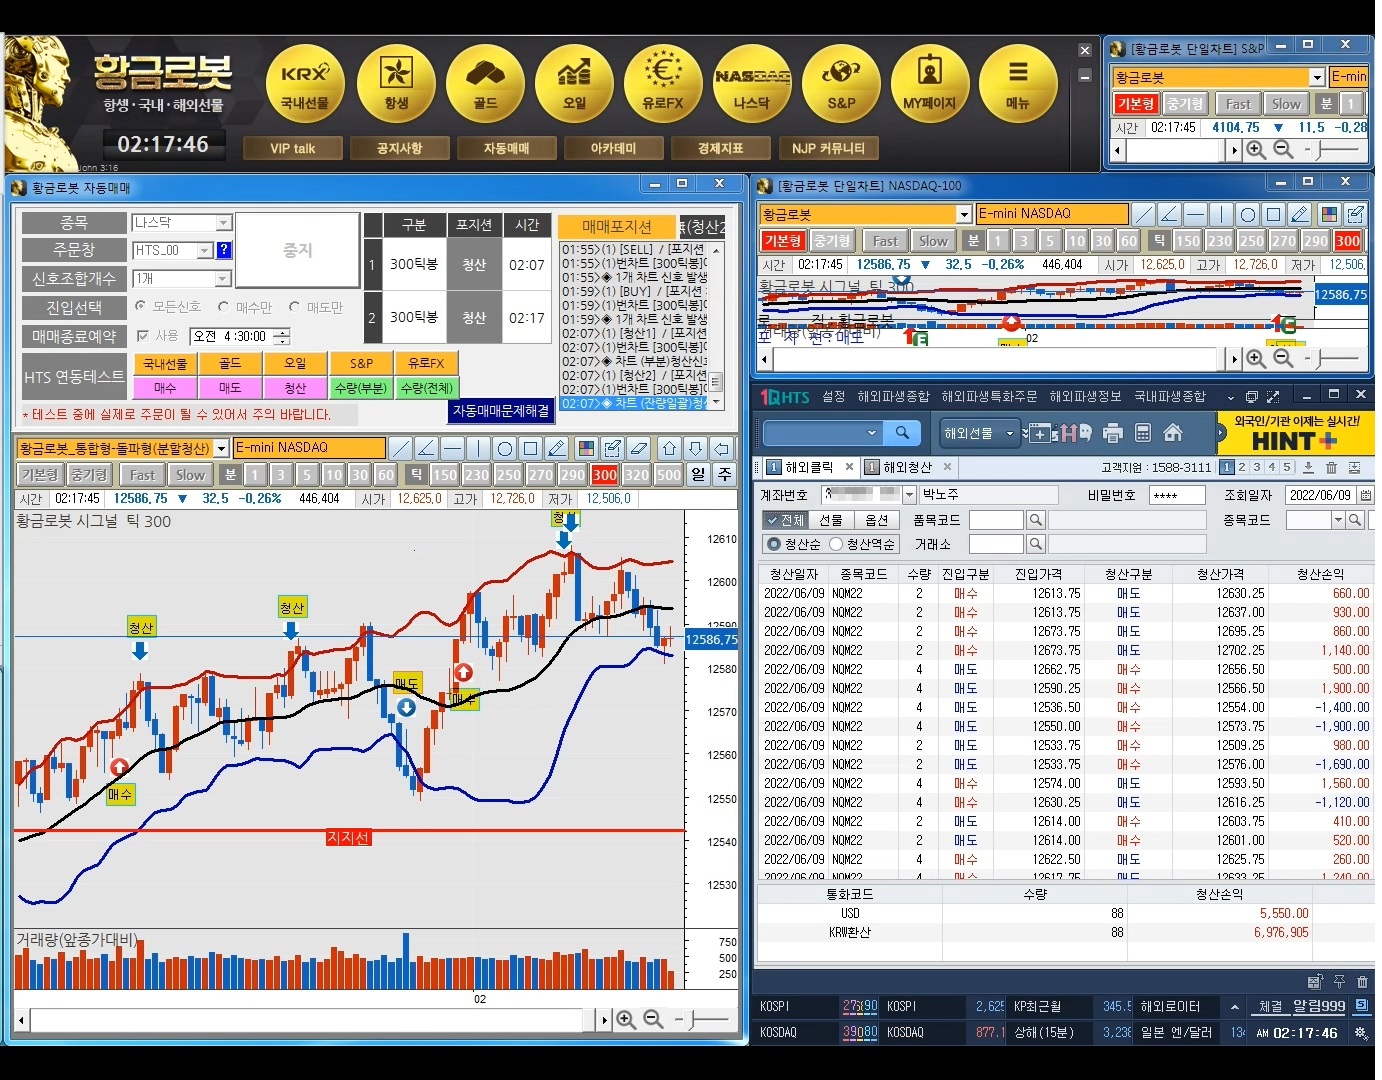1382x1080 pixels.
Task: Open 설정 menu in 1Q HTS
Action: pyautogui.click(x=834, y=396)
